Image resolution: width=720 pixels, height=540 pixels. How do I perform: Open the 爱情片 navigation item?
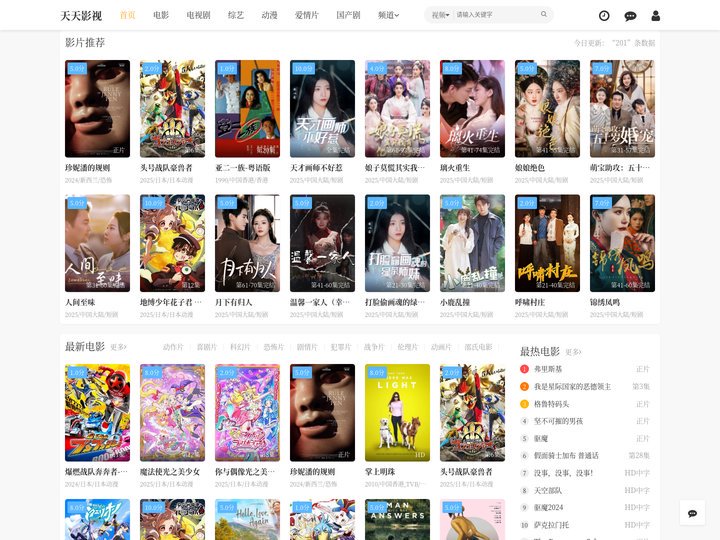(x=307, y=15)
